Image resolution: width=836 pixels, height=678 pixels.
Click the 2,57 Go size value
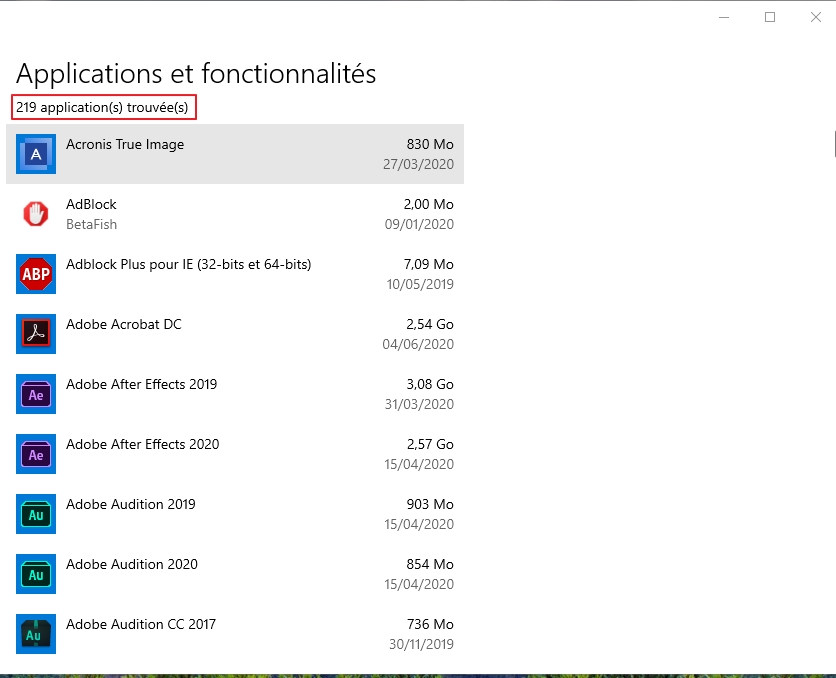pyautogui.click(x=430, y=444)
